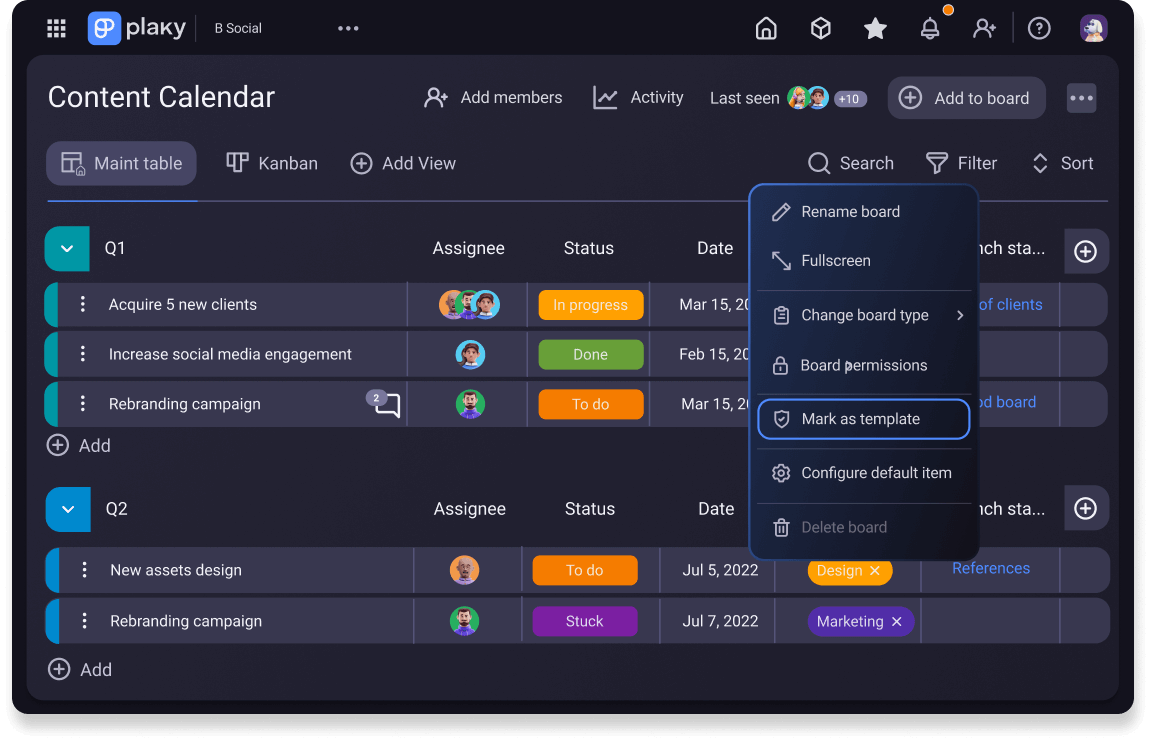
Task: Open the cube icon in top bar
Action: [821, 29]
